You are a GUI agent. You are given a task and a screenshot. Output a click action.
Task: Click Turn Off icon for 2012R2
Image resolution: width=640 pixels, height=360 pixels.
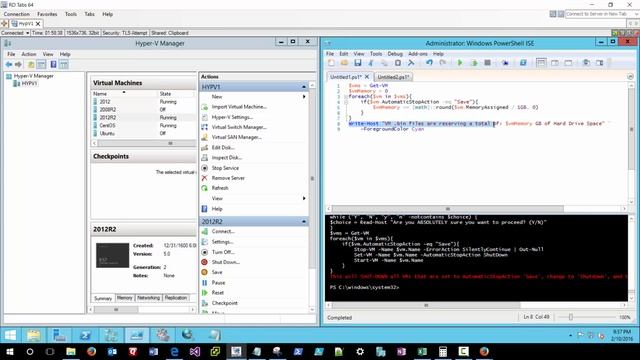[205, 252]
